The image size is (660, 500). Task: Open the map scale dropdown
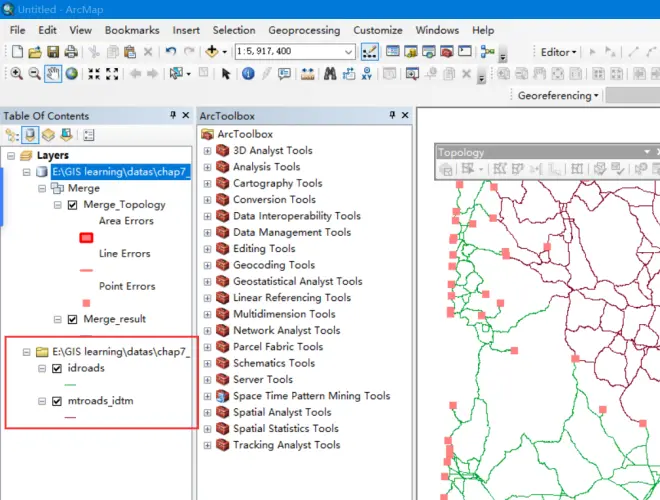coord(348,52)
